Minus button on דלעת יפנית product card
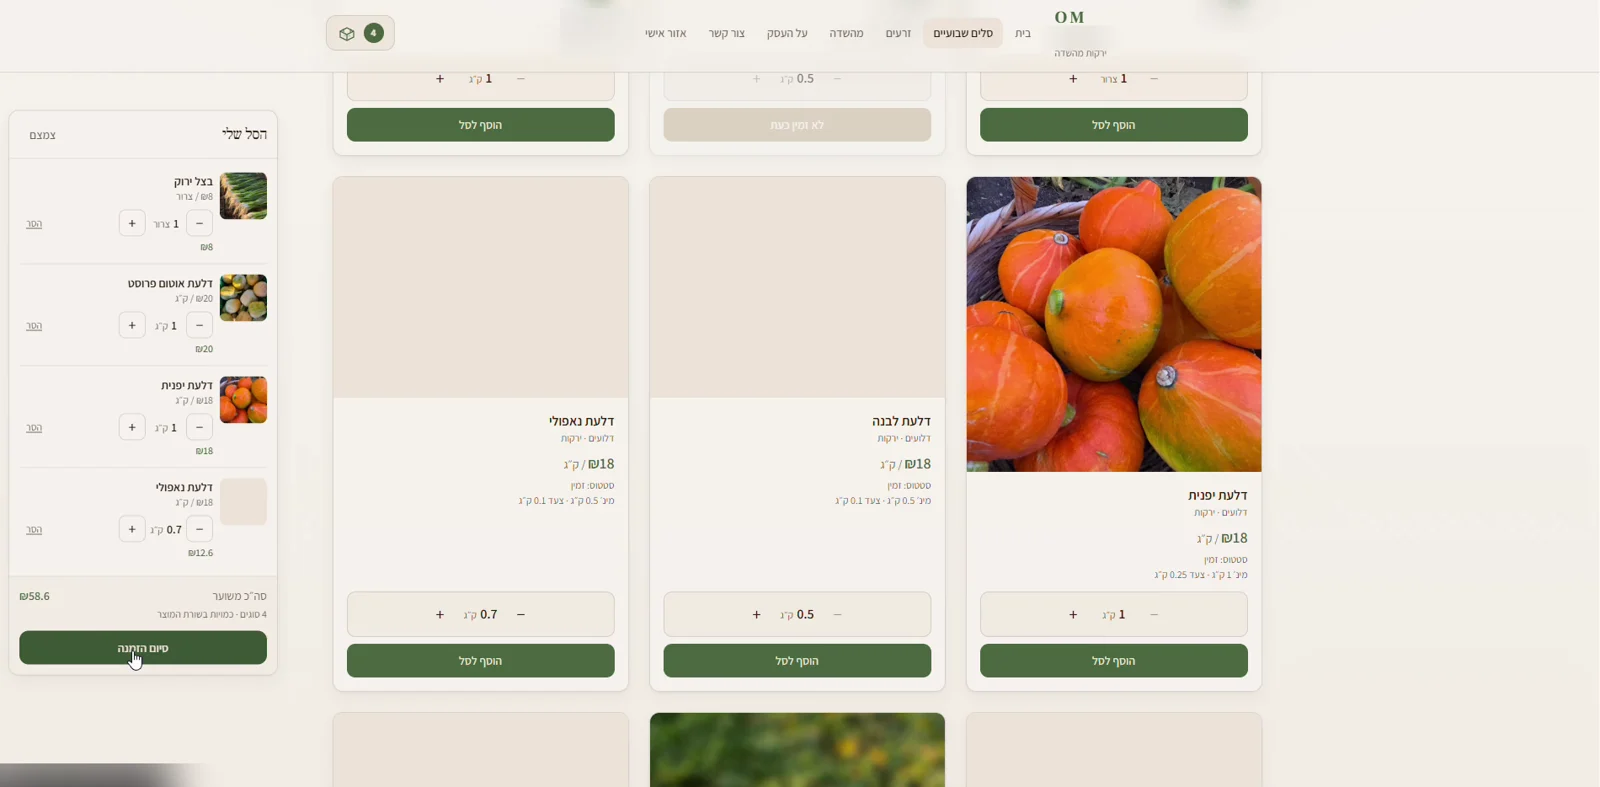1600x787 pixels. coord(1154,614)
